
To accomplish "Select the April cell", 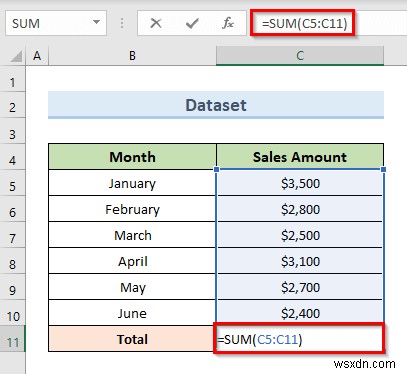I will coord(132,261).
